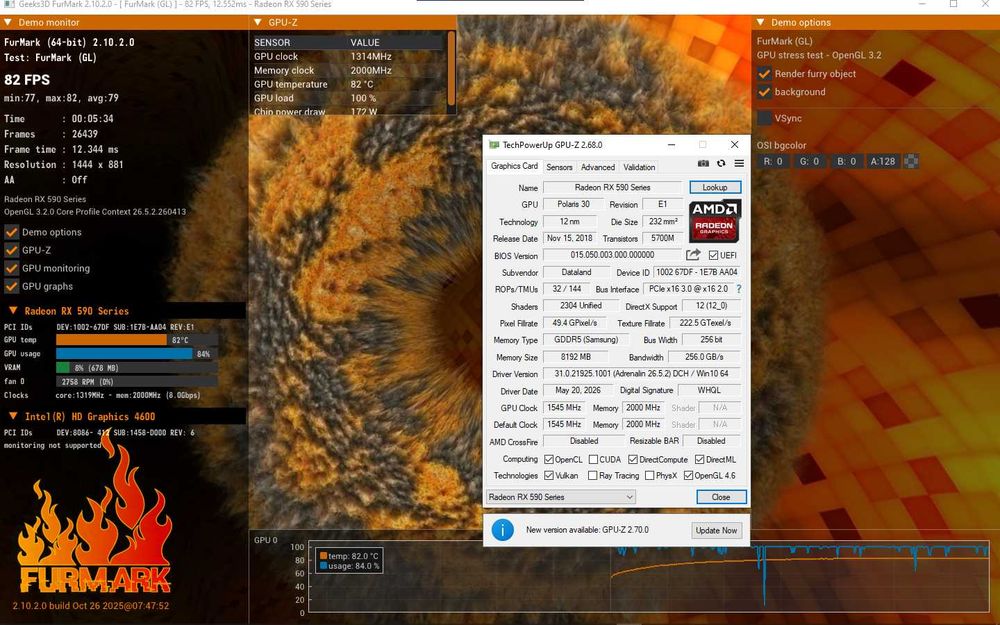The width and height of the screenshot is (1000, 625).
Task: Click the 2304 Unified Shaders field
Action: pyautogui.click(x=580, y=306)
